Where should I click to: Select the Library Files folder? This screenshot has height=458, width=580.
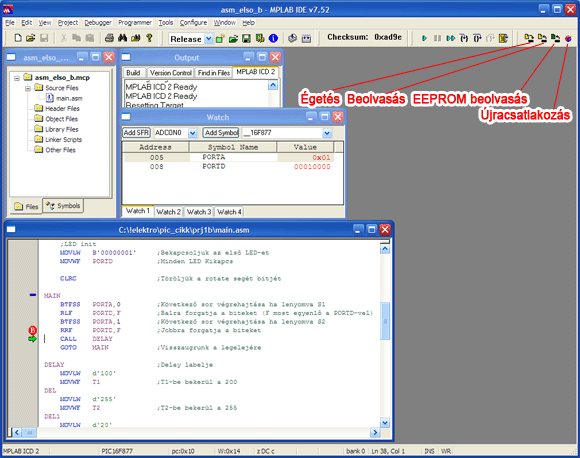pos(57,129)
